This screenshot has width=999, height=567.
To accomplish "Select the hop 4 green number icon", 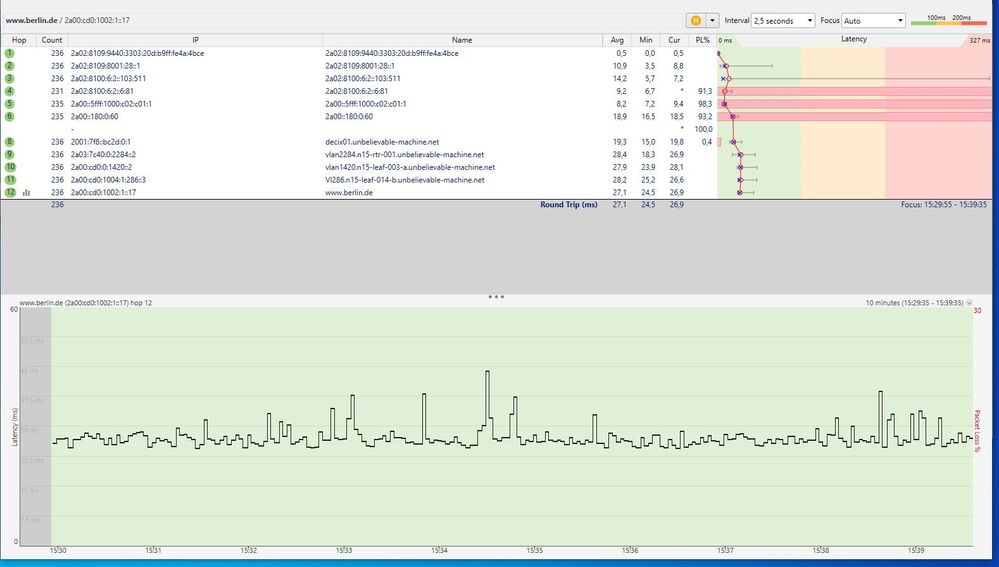I will [x=10, y=91].
